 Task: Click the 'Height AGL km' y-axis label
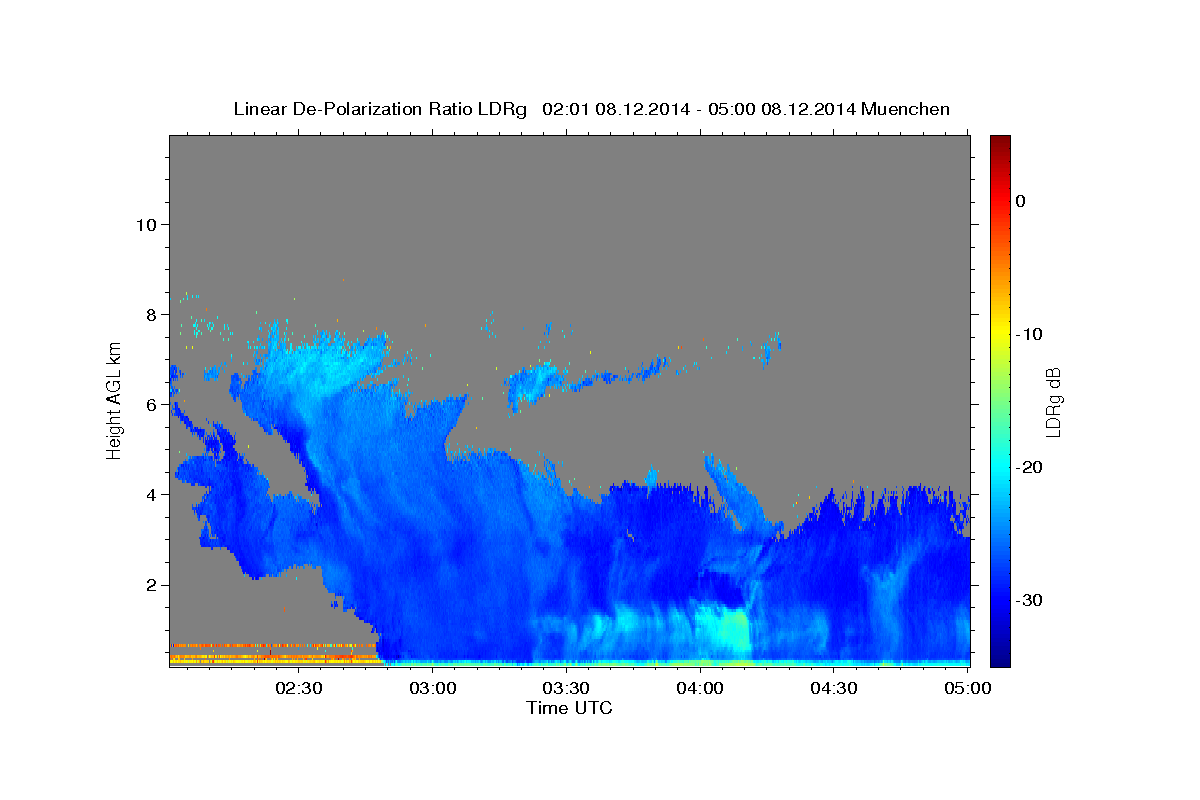coord(114,401)
